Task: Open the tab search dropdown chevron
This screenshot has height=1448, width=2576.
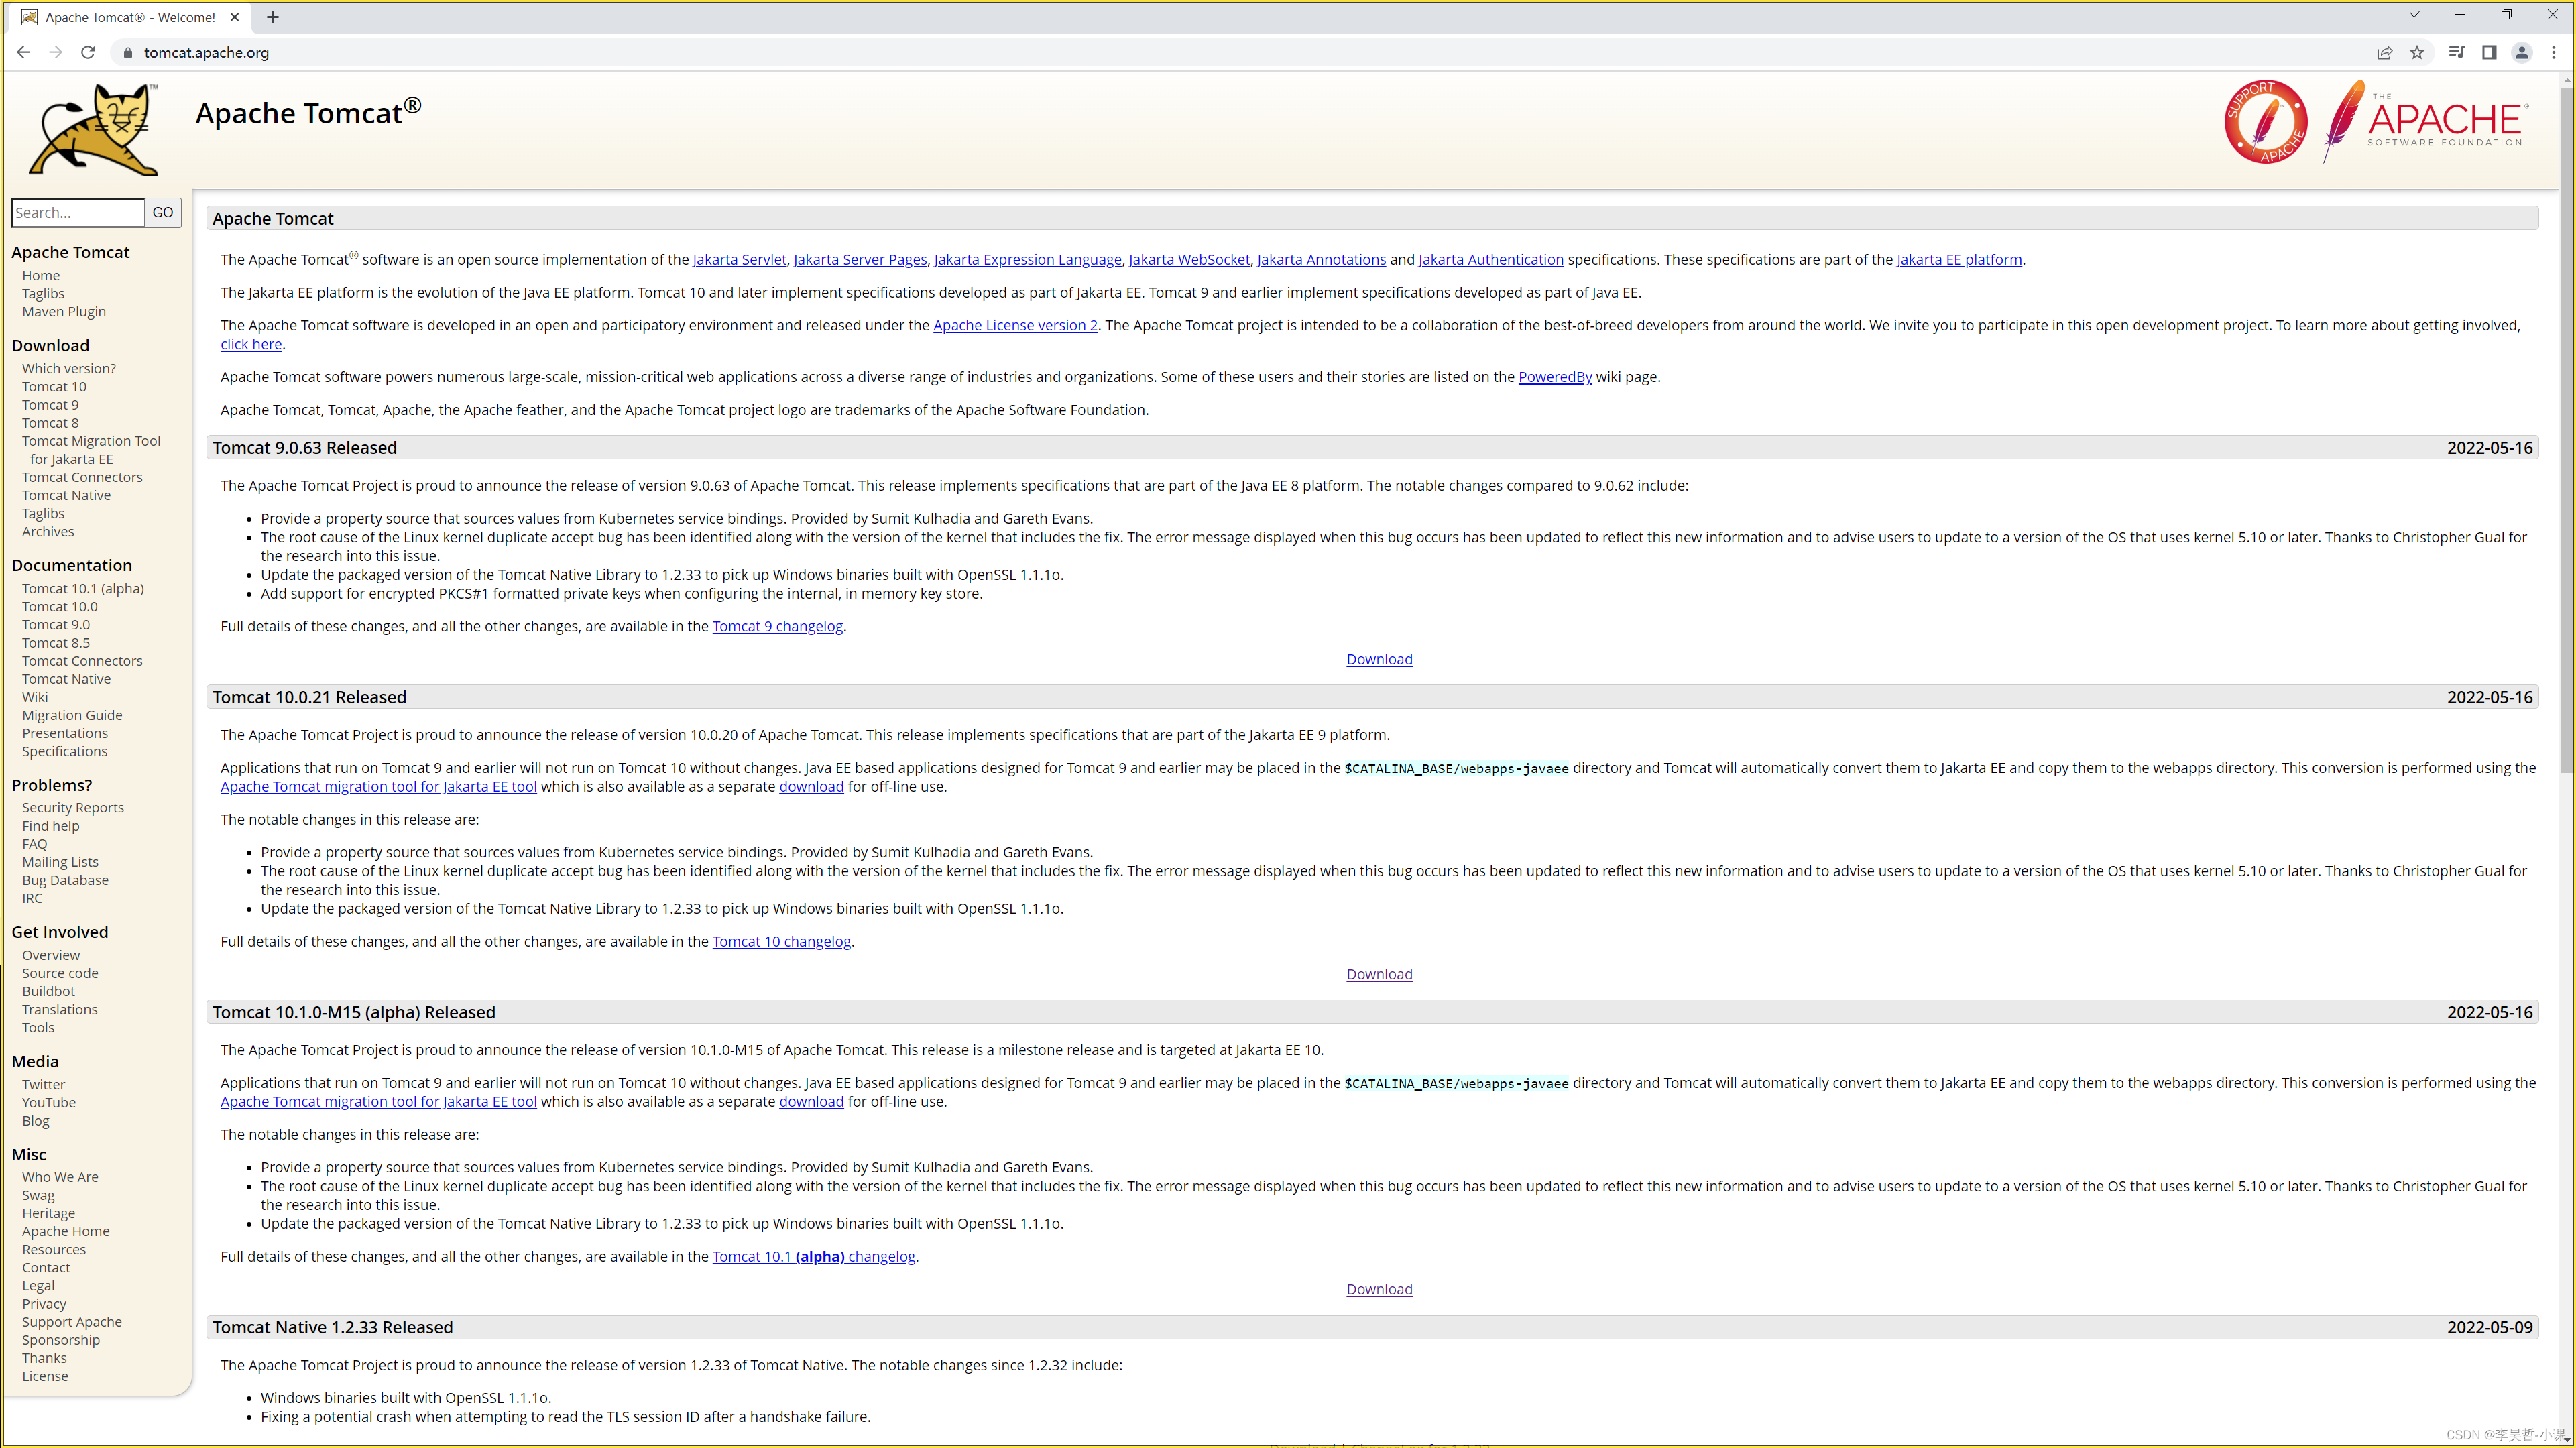Action: (x=2414, y=15)
